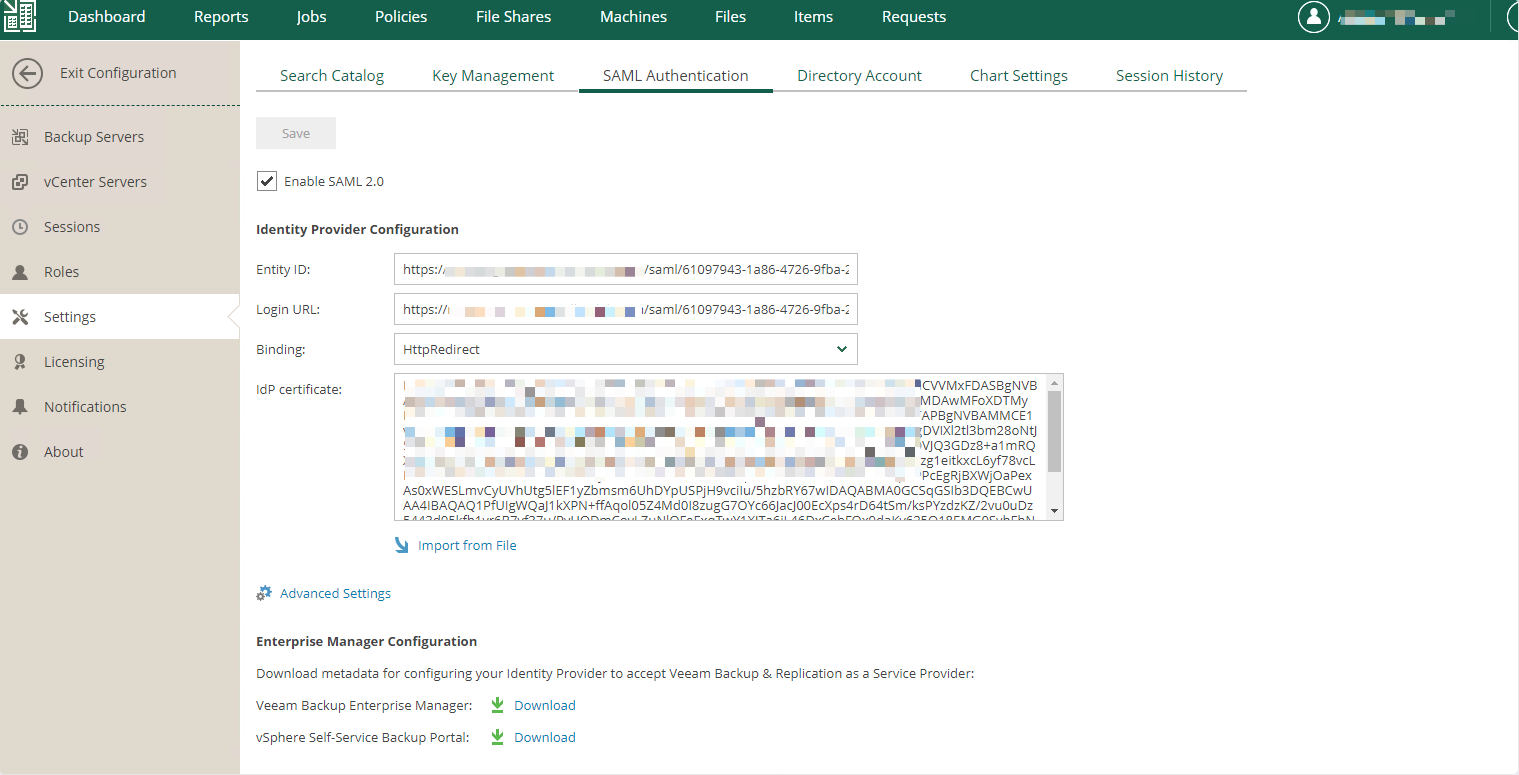
Task: Download Veeam Backup Enterprise Manager metadata
Action: (x=544, y=705)
